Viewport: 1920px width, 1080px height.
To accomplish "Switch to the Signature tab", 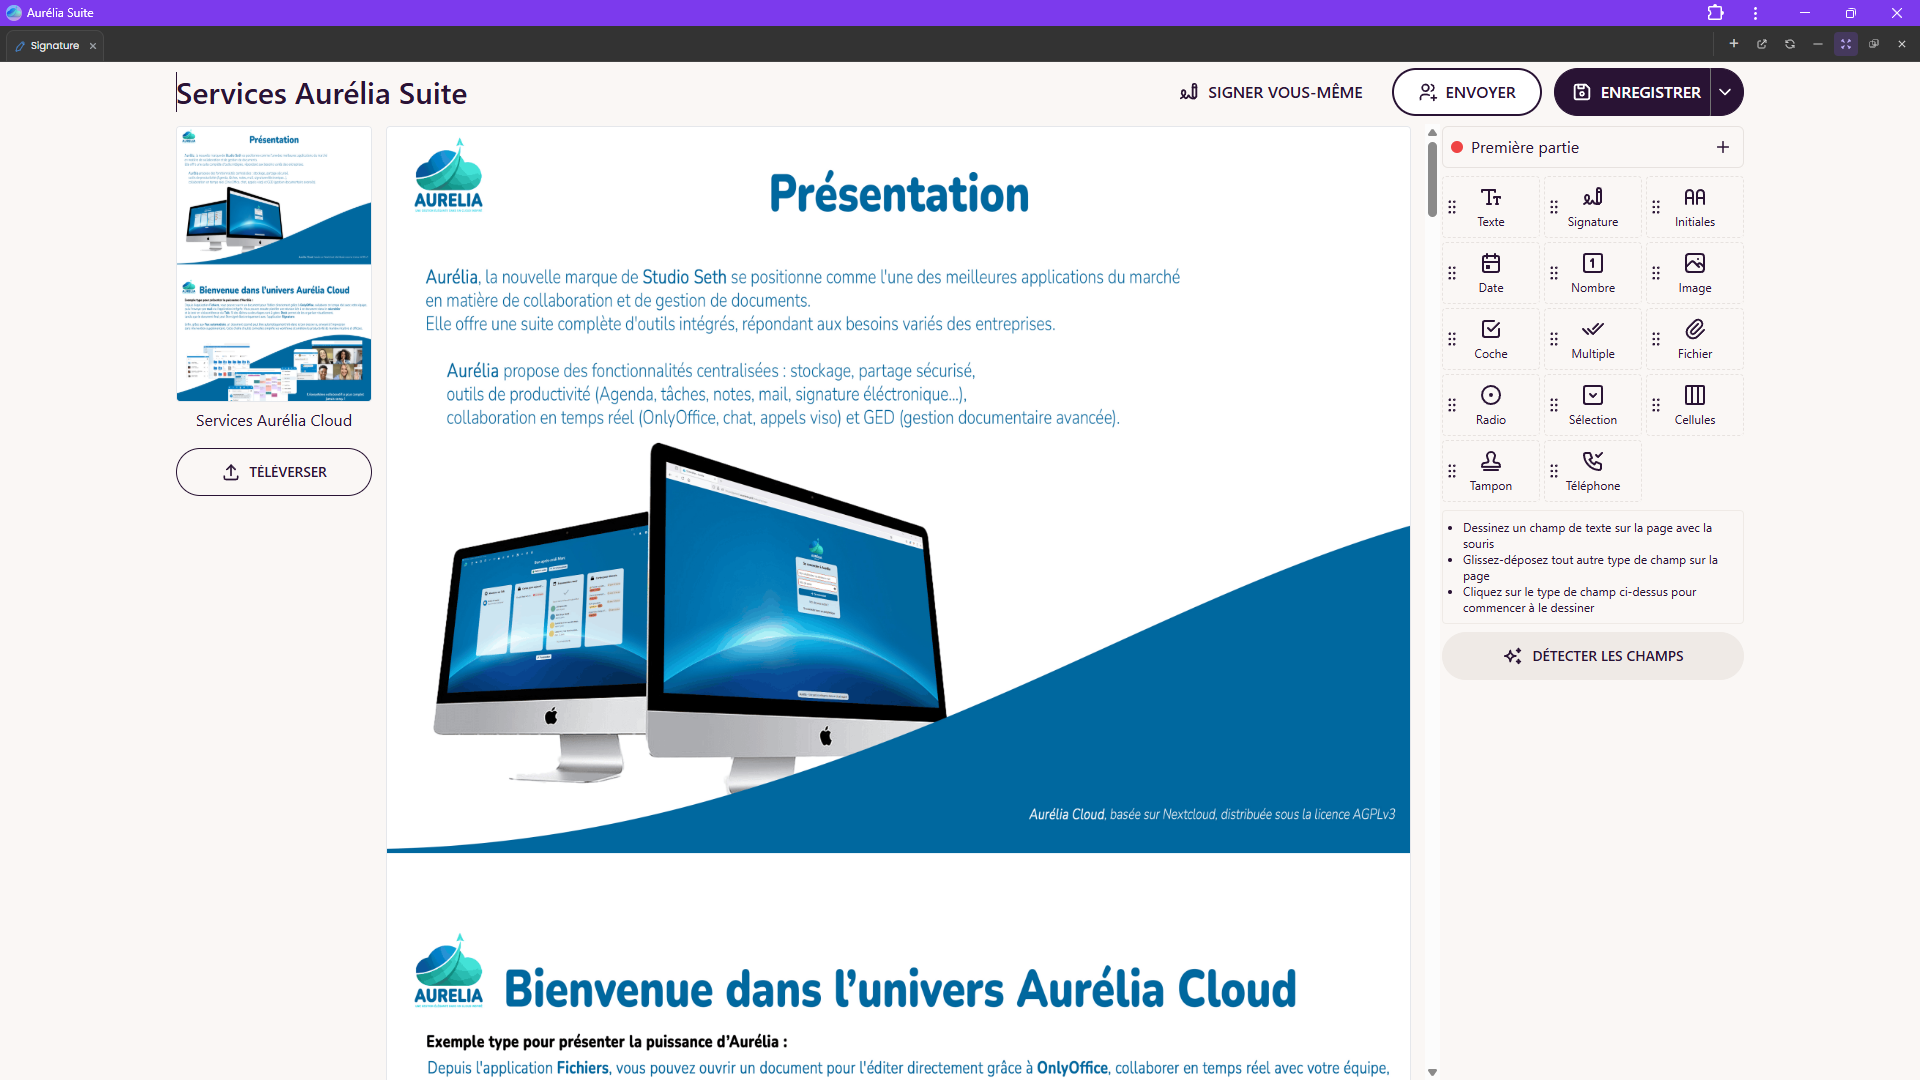I will pos(55,46).
